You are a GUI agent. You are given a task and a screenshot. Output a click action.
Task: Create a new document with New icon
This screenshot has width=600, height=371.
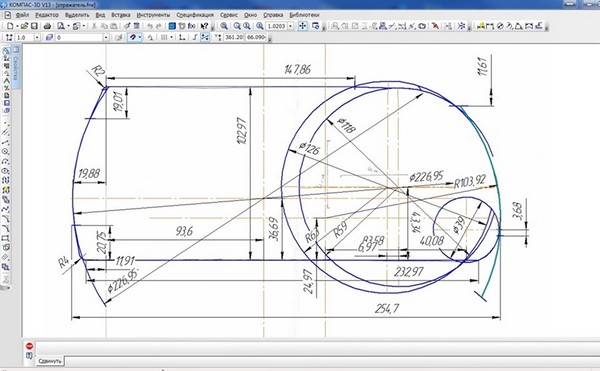pyautogui.click(x=10, y=26)
